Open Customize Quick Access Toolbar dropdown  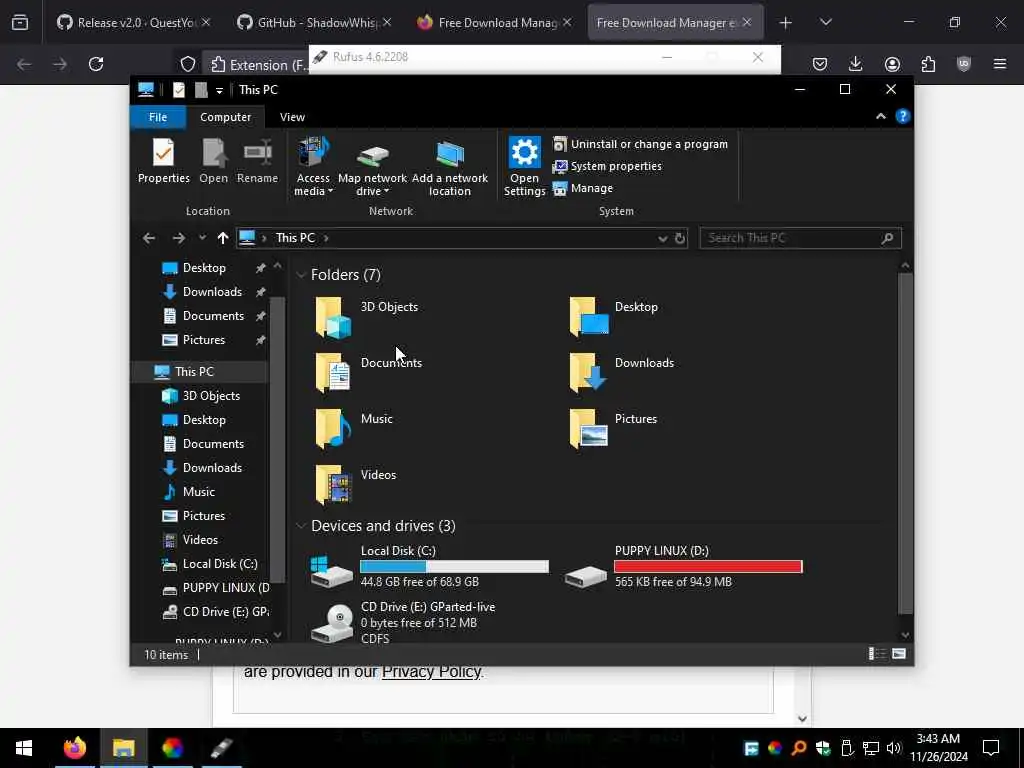point(219,90)
